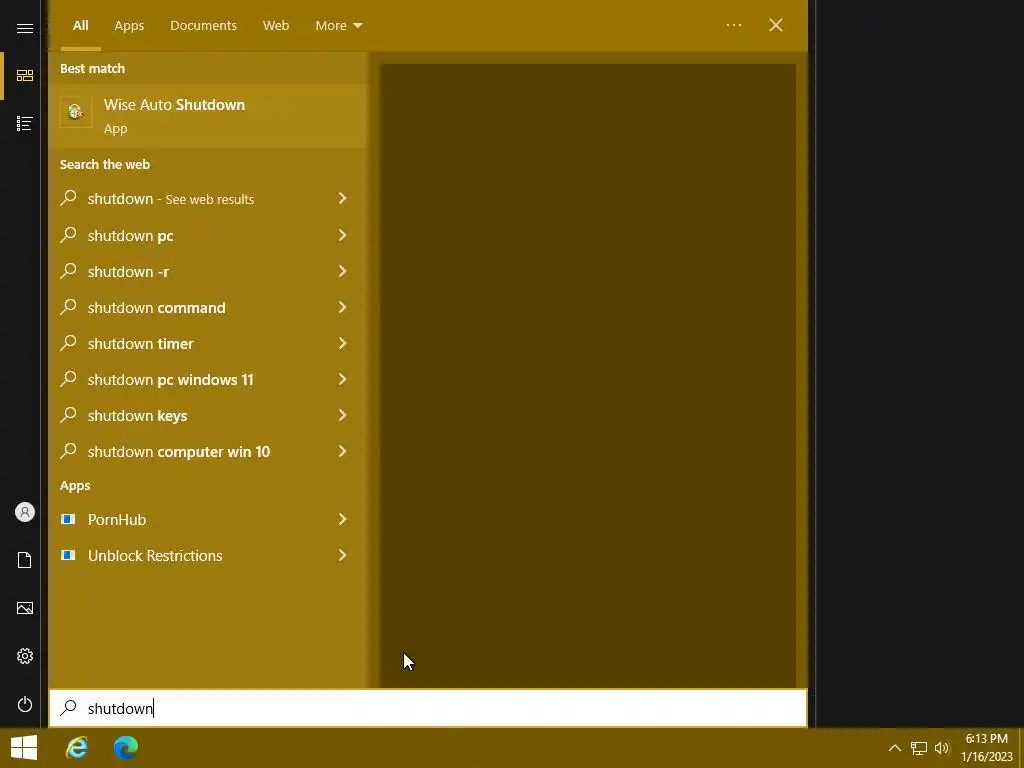
Task: Open the Wise Auto Shutdown best match
Action: coord(208,116)
